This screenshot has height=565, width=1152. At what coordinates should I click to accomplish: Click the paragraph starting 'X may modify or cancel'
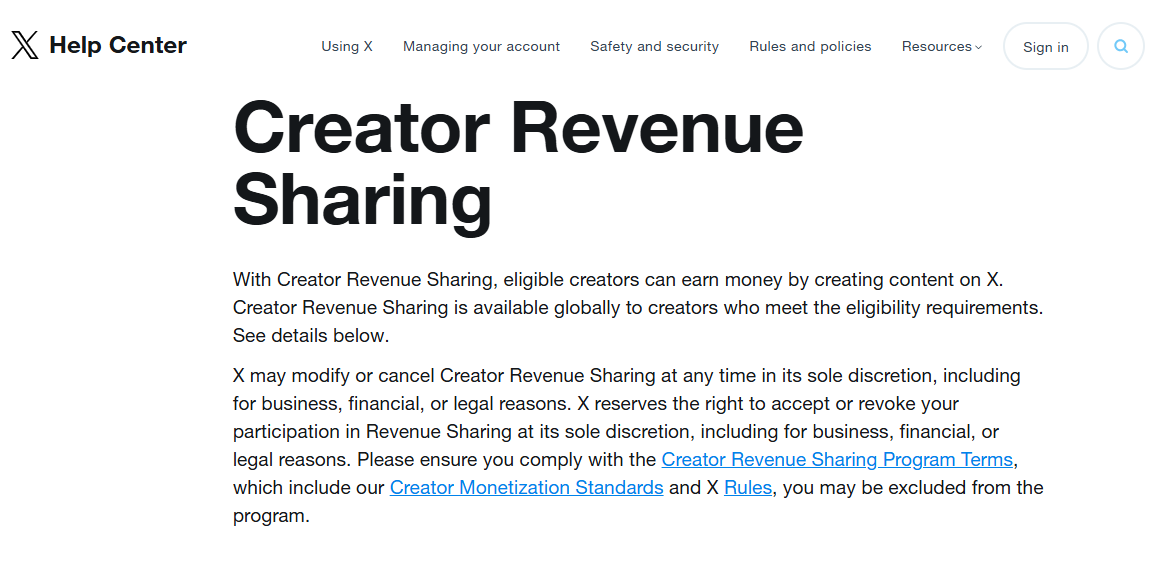coord(638,446)
